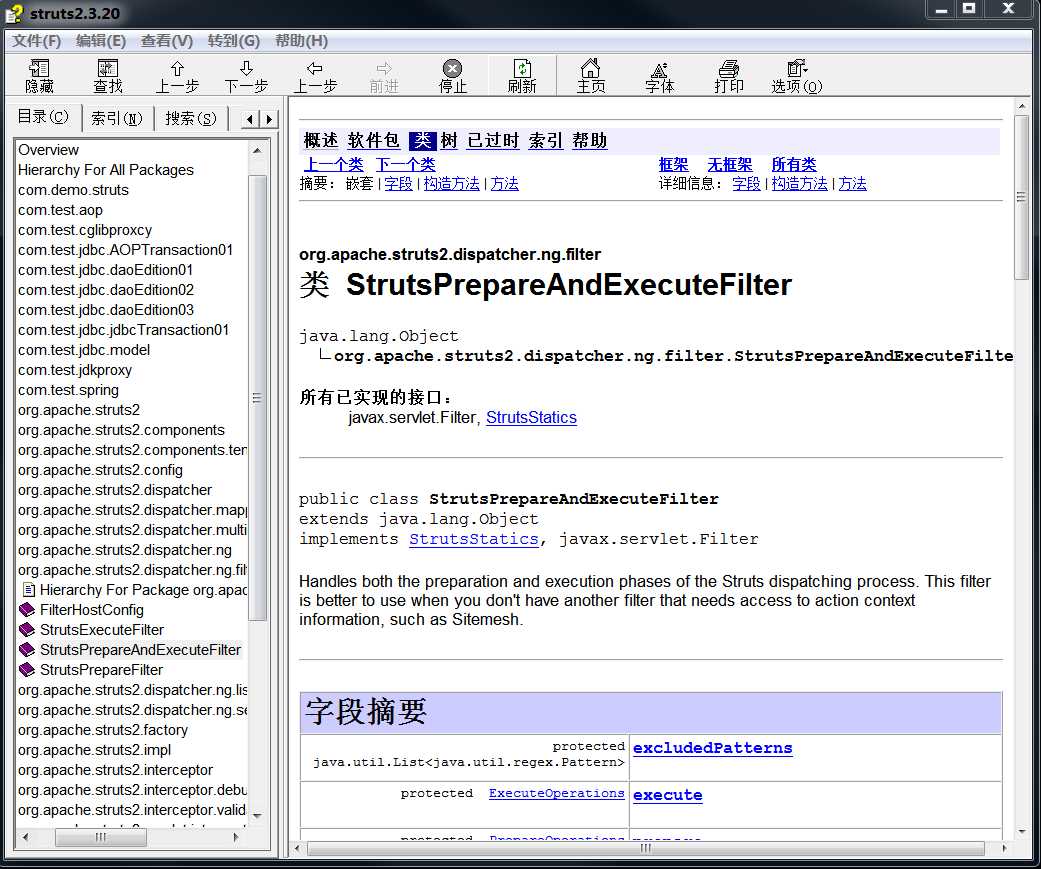The height and width of the screenshot is (869, 1041).
Task: Click the 框架 link
Action: pos(673,164)
